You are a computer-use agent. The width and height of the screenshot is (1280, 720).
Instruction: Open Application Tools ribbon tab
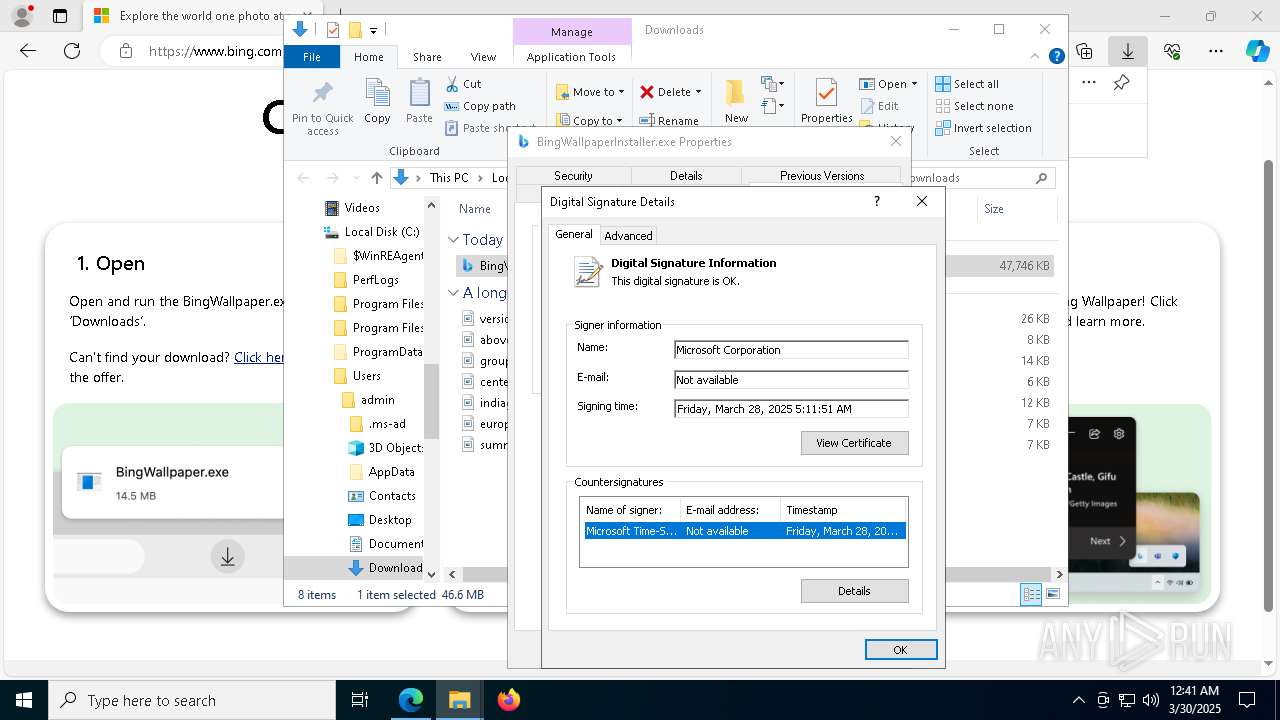(x=571, y=57)
